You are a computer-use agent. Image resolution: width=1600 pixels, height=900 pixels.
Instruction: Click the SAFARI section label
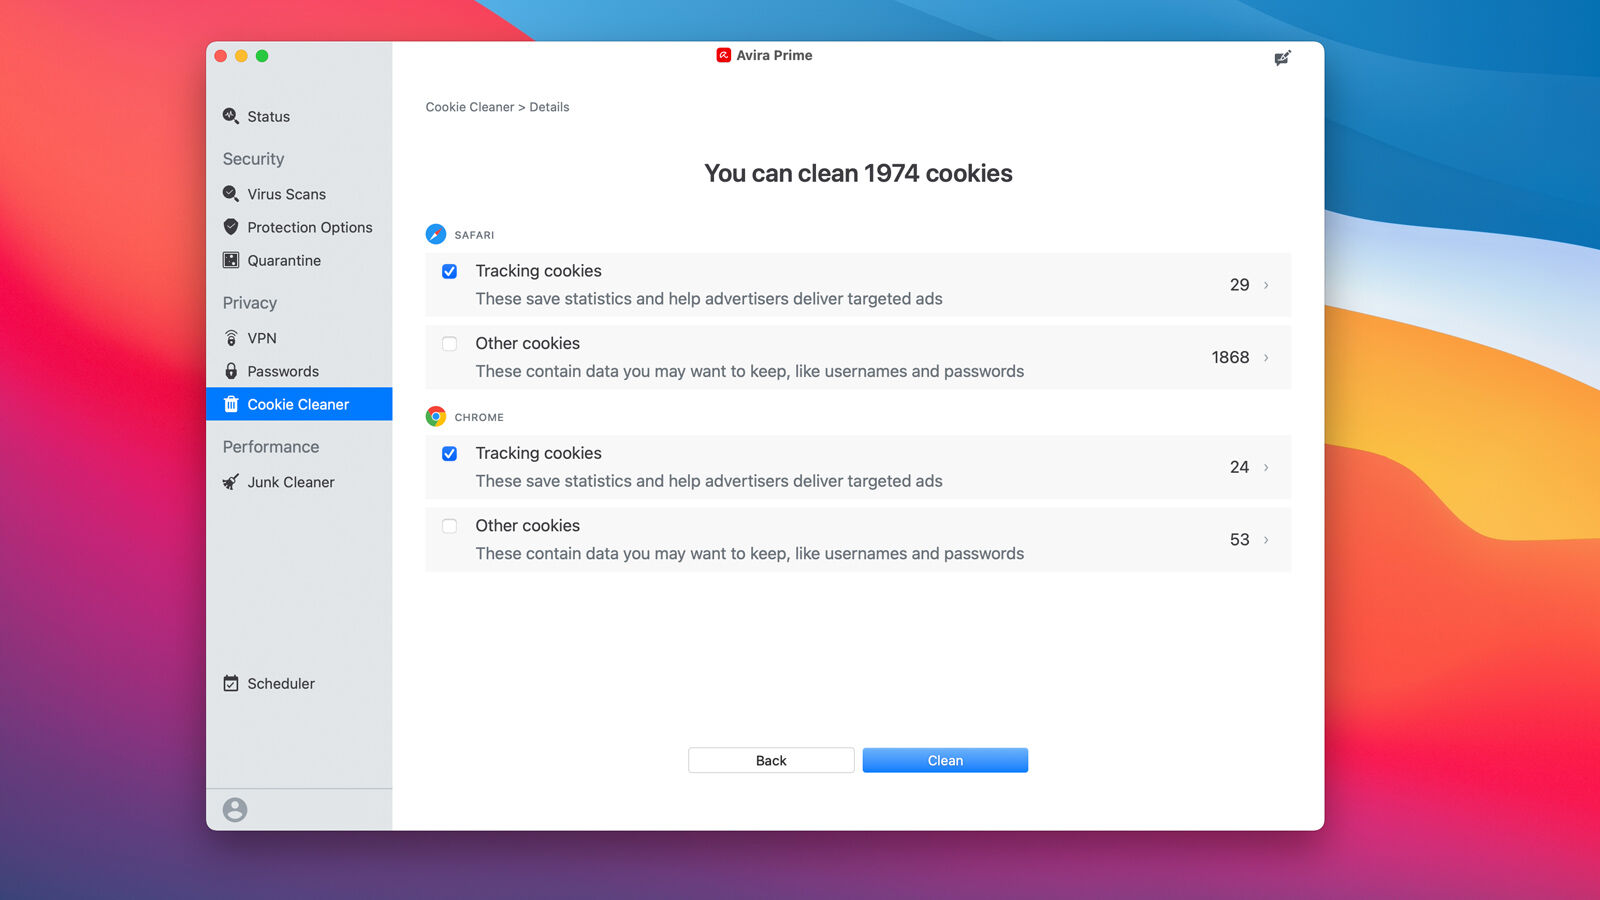point(474,235)
